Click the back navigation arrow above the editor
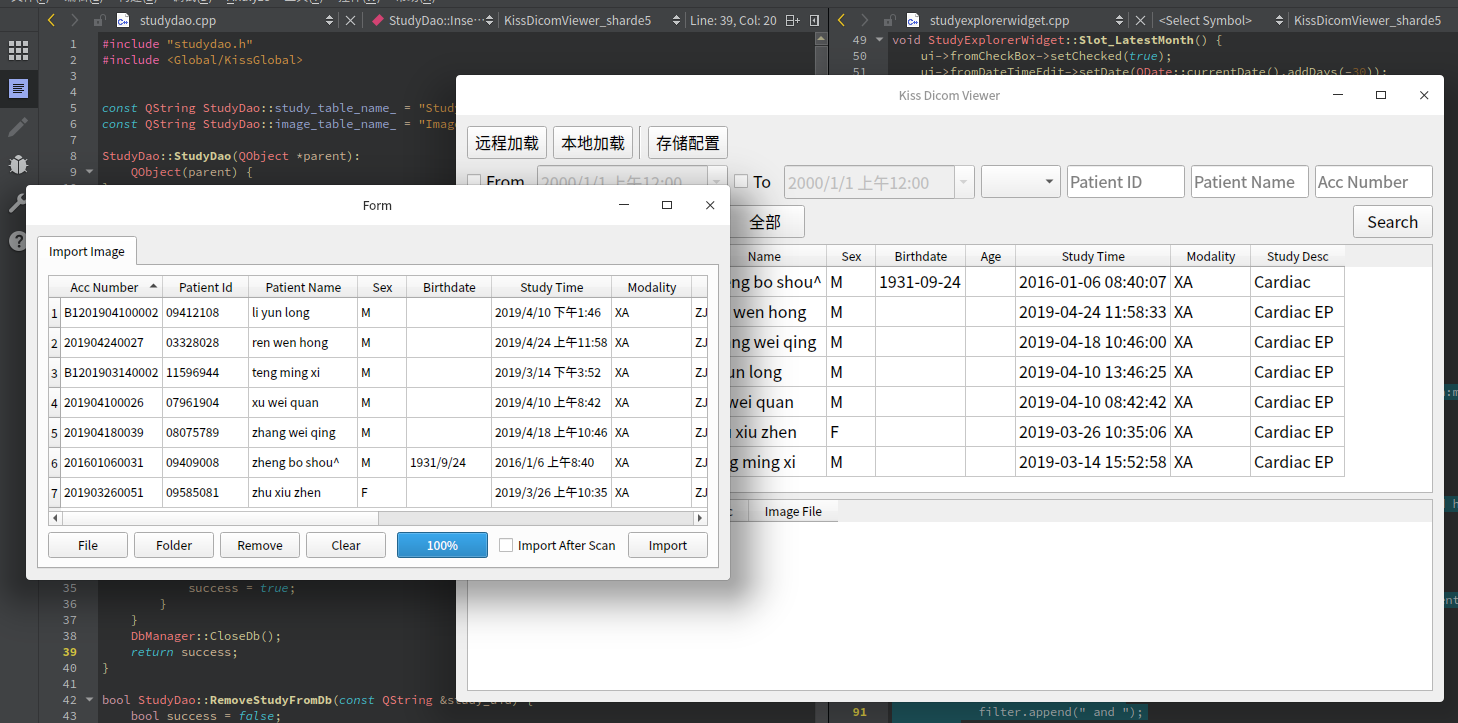This screenshot has width=1458, height=723. point(52,19)
